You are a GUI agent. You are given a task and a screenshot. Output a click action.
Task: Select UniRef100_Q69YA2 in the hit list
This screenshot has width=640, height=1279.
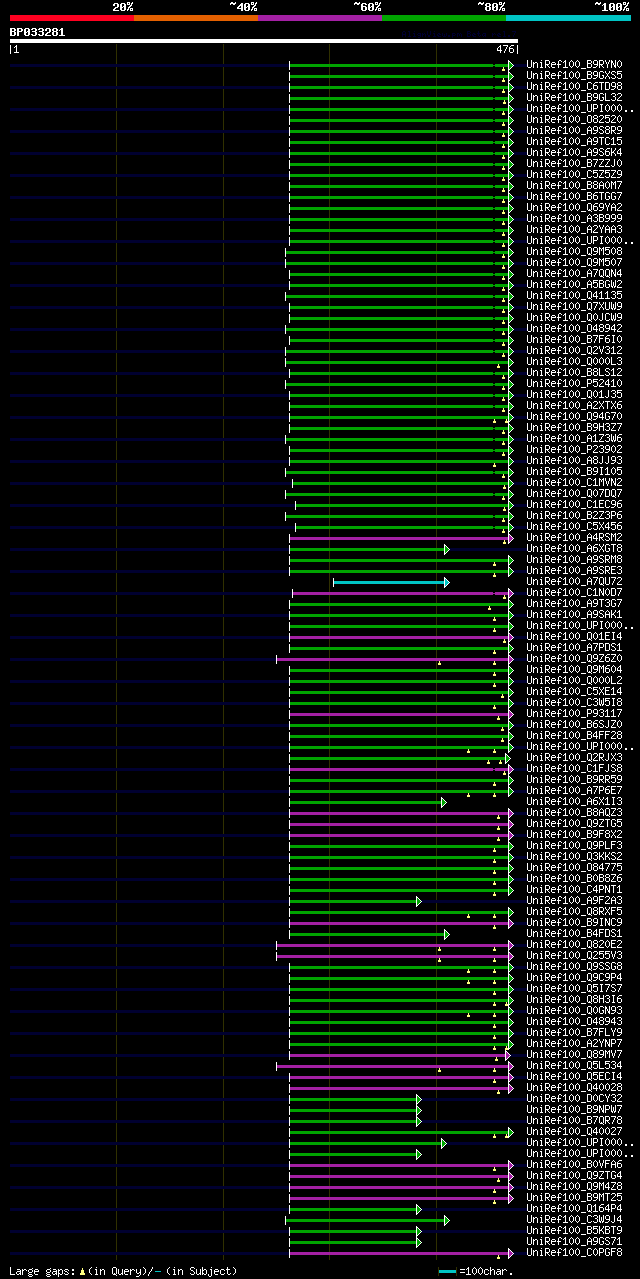pyautogui.click(x=574, y=208)
